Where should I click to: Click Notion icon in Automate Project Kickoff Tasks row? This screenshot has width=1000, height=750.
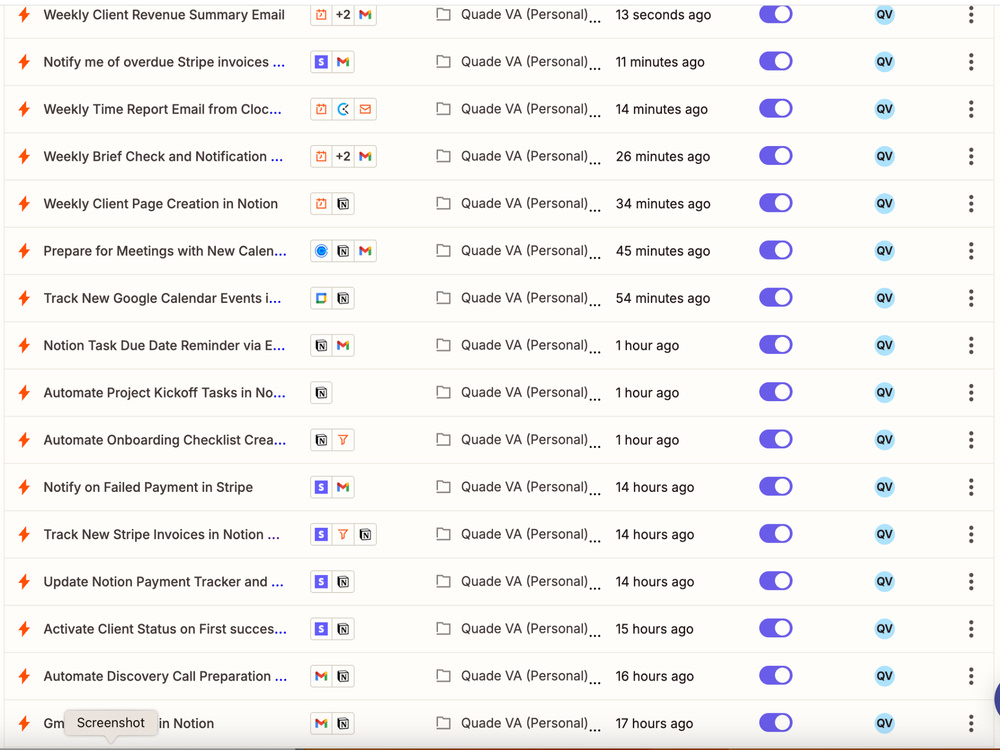321,392
